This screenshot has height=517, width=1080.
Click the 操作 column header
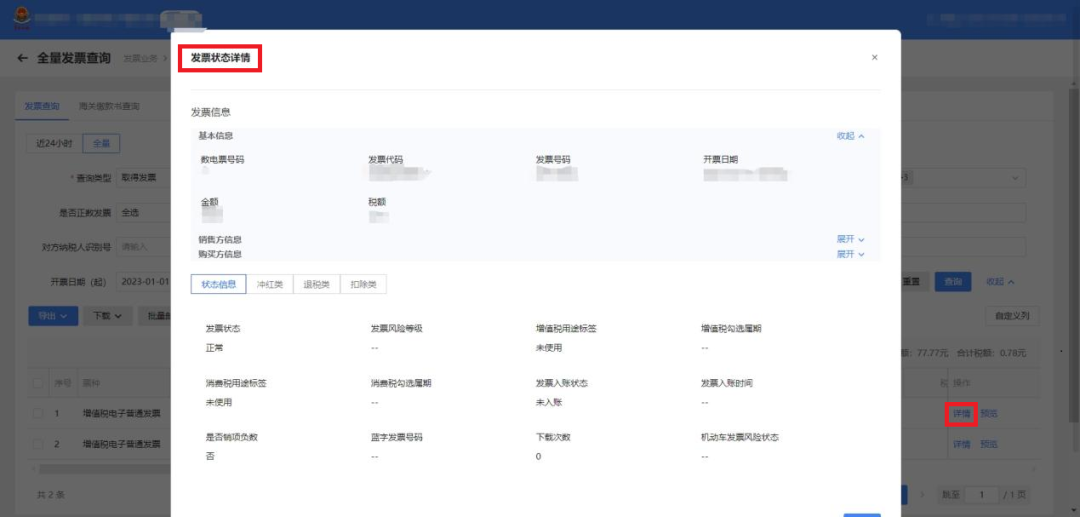(x=962, y=382)
